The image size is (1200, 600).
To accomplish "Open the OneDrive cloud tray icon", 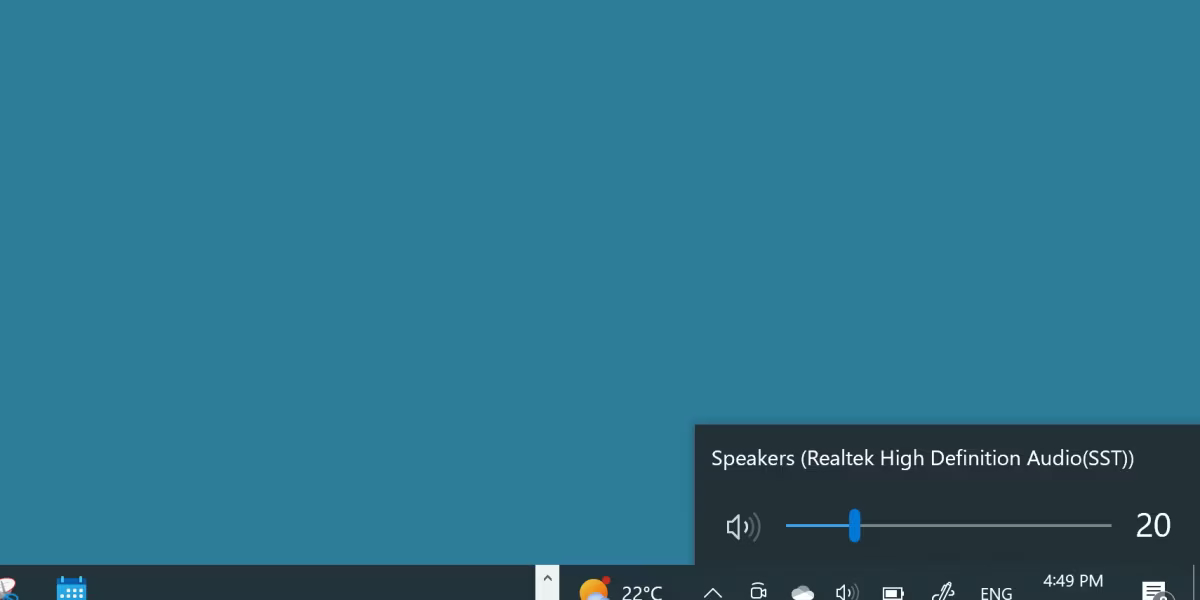I will click(802, 592).
